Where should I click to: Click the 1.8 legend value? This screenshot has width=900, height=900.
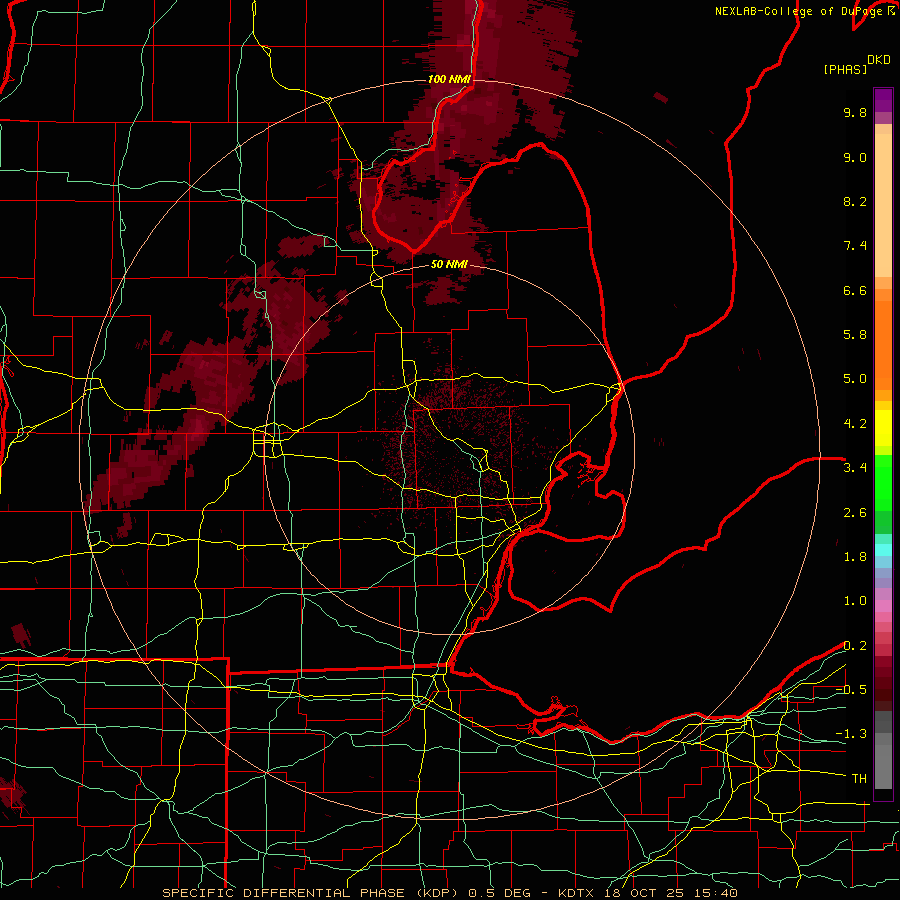click(x=855, y=557)
